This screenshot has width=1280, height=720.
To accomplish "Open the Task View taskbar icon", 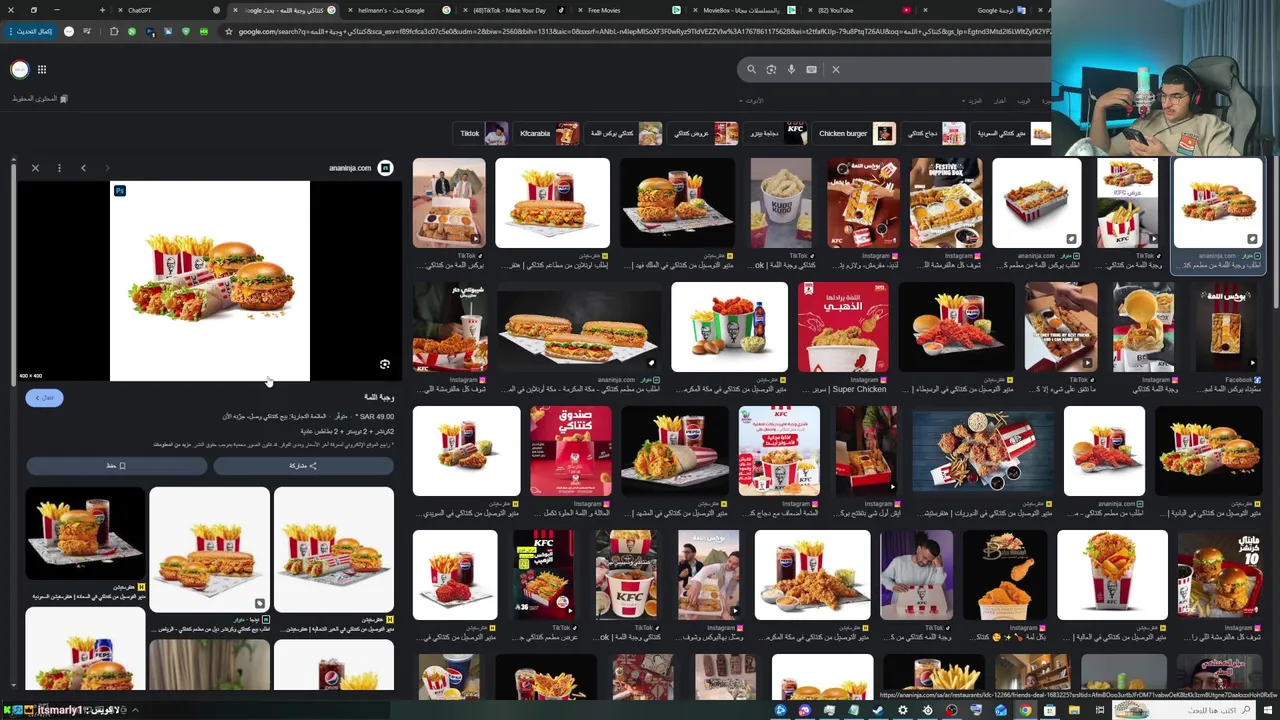I will (x=1099, y=711).
